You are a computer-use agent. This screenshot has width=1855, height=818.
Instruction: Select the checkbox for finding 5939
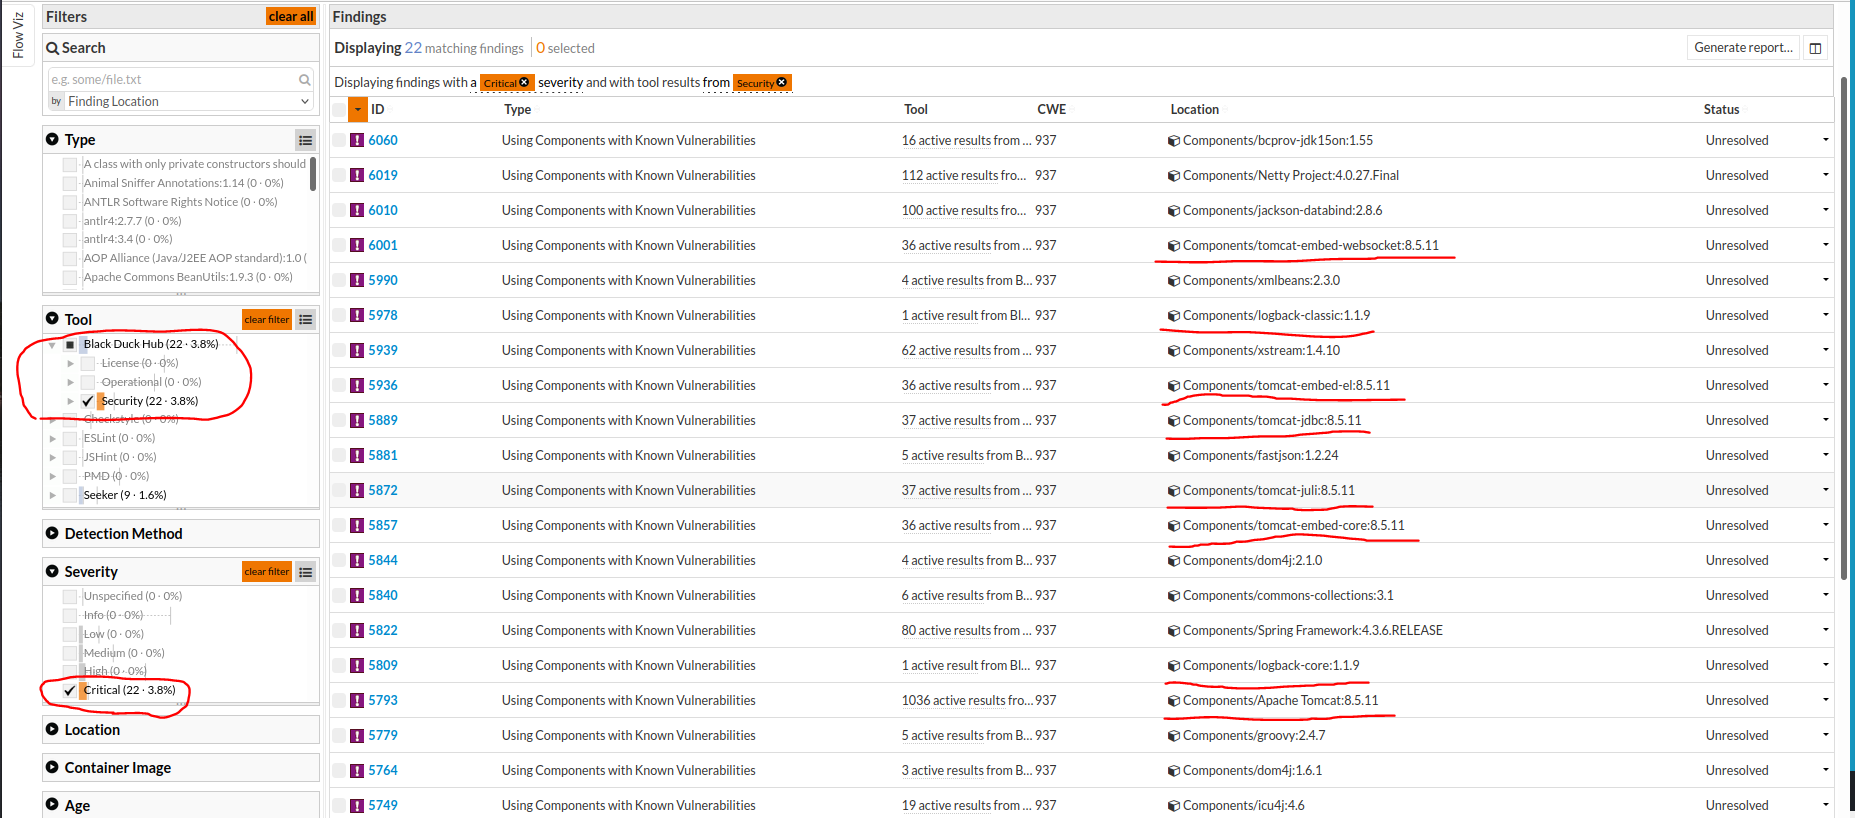point(339,351)
